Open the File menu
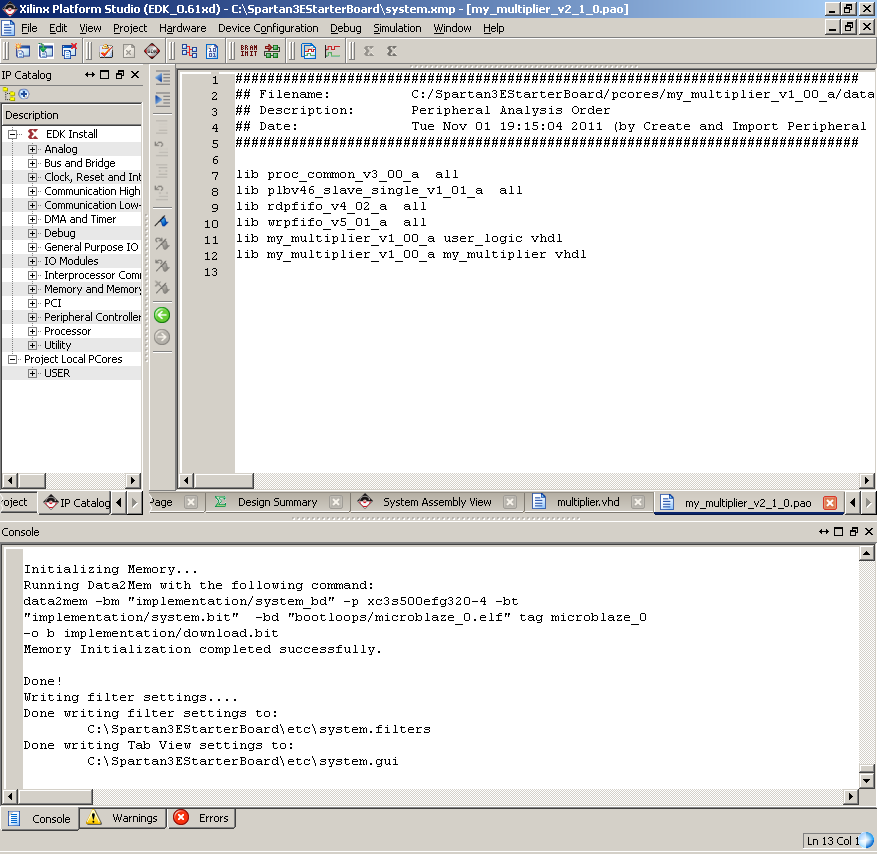877x854 pixels. click(29, 28)
